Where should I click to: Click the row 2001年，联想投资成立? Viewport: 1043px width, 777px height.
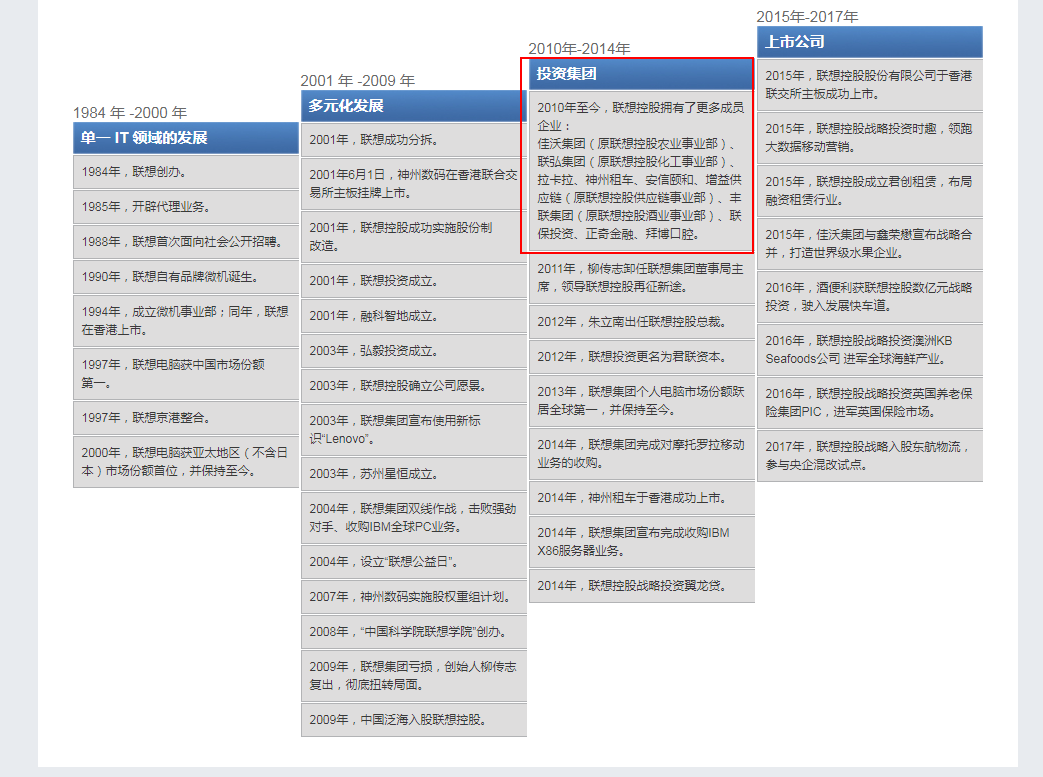coord(414,281)
